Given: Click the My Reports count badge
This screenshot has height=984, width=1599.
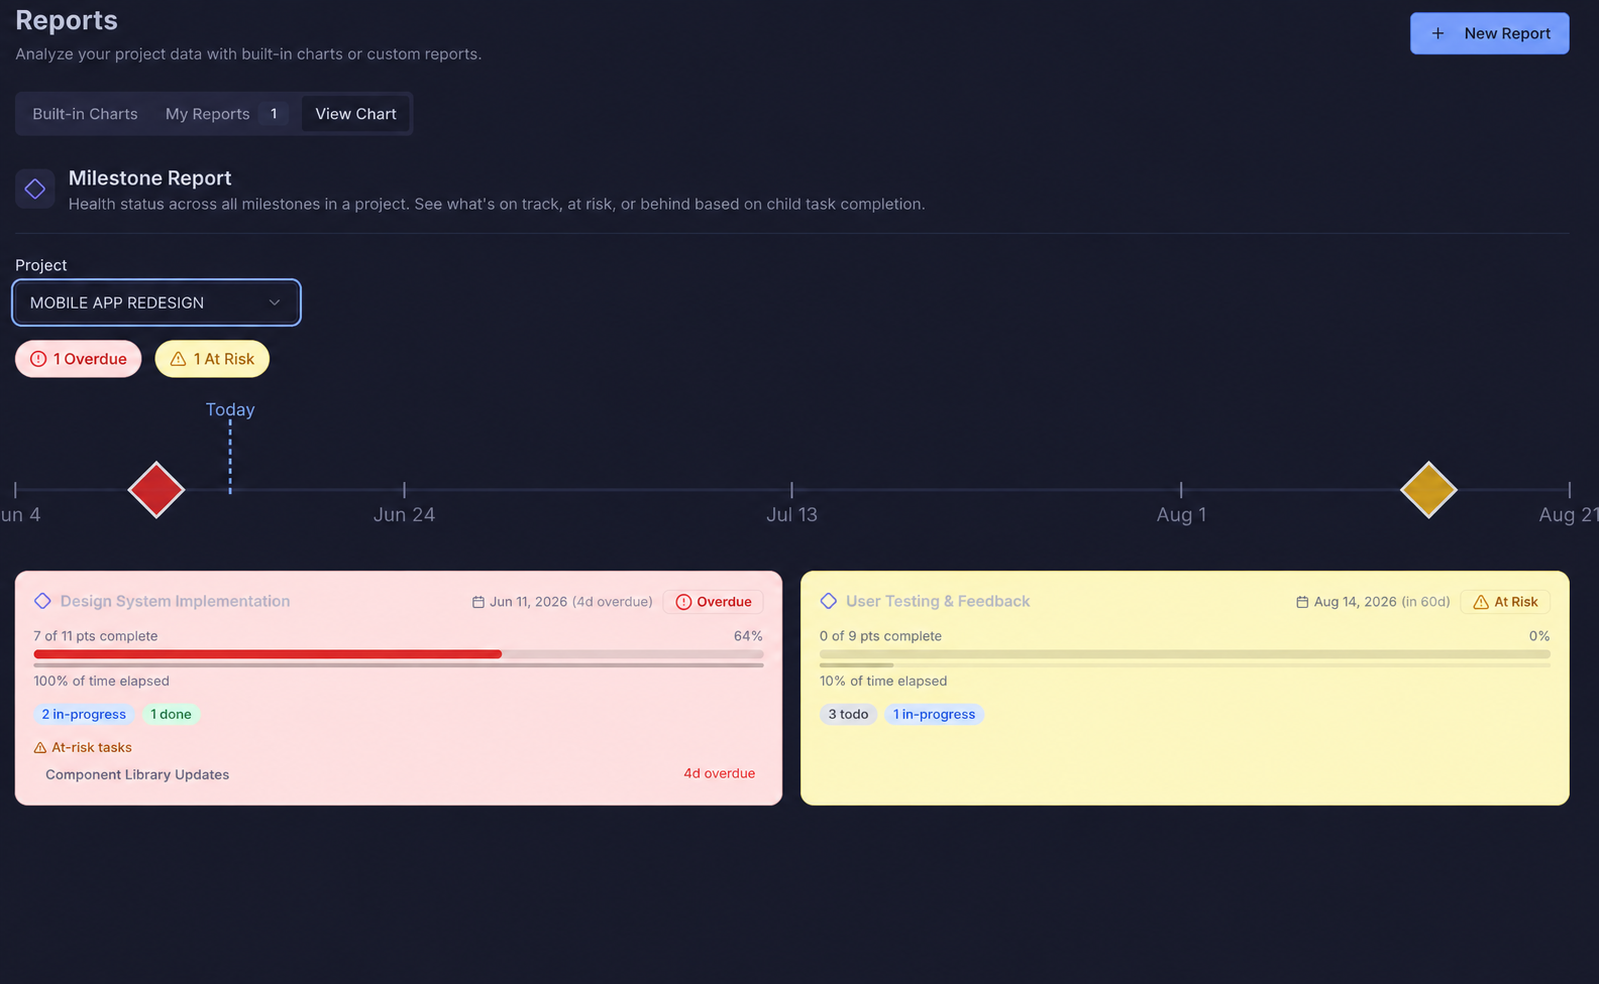Looking at the screenshot, I should pos(274,114).
